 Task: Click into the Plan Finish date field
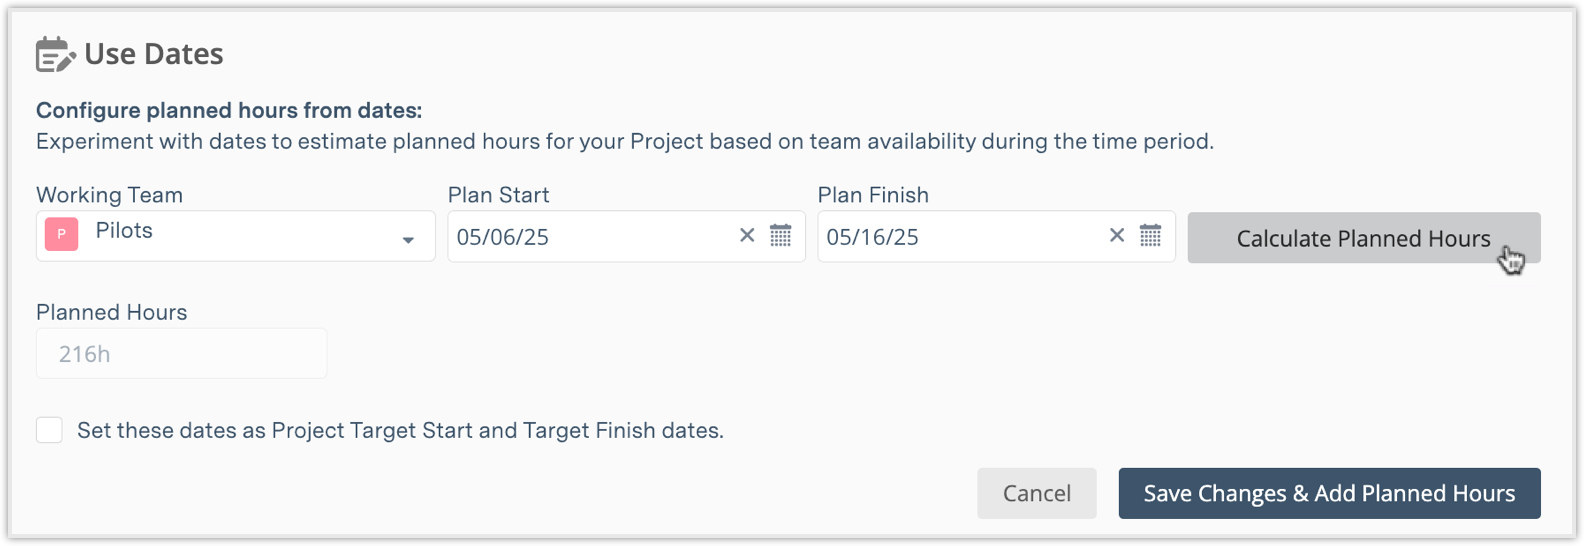point(960,237)
